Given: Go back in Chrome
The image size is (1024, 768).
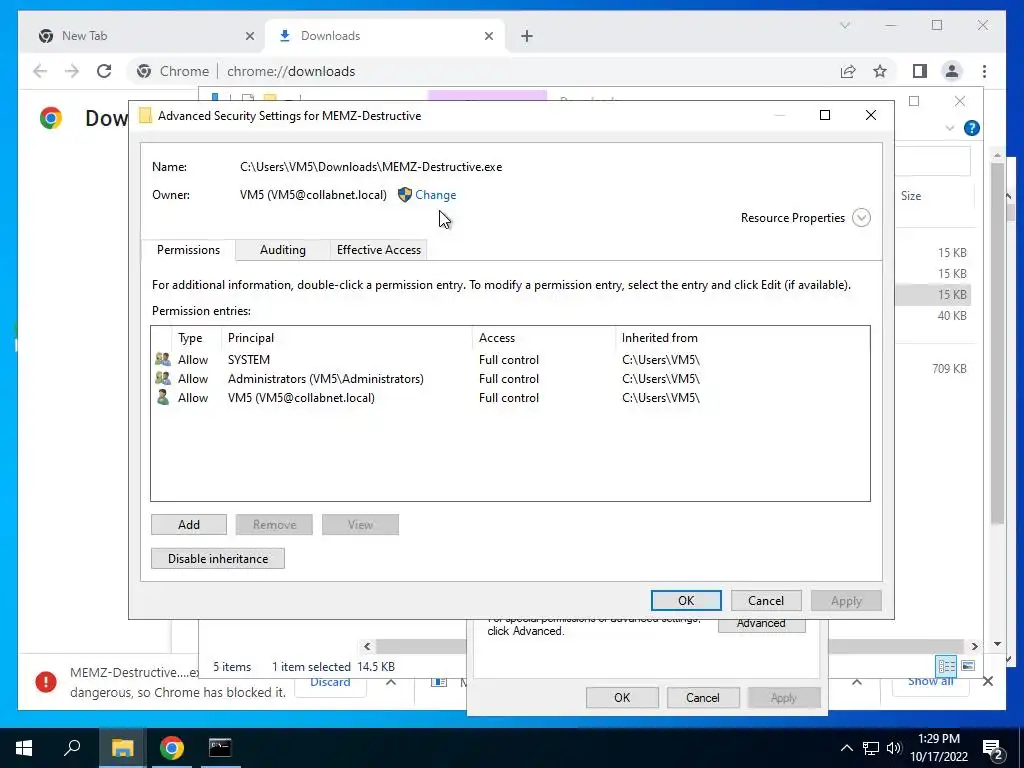Looking at the screenshot, I should click(x=40, y=71).
